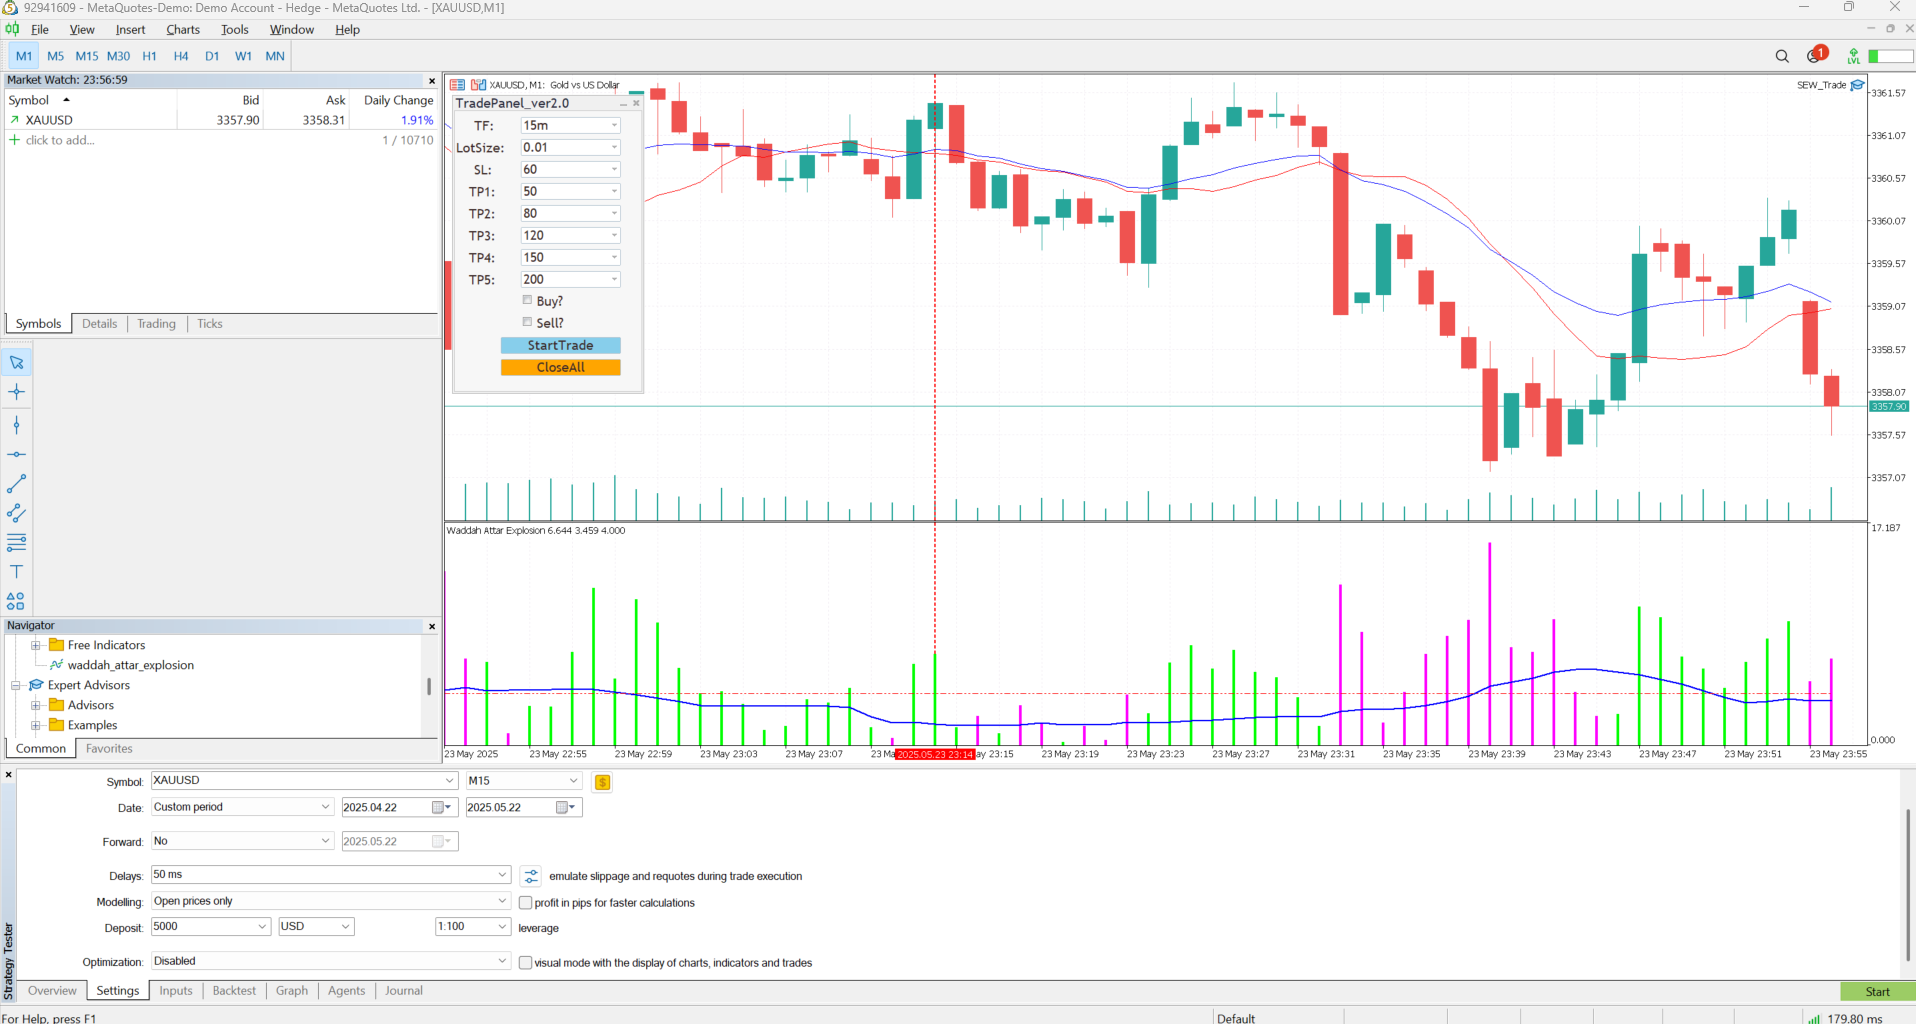Viewport: 1916px width, 1024px height.
Task: Switch to Market Watch Details tab
Action: click(x=99, y=324)
